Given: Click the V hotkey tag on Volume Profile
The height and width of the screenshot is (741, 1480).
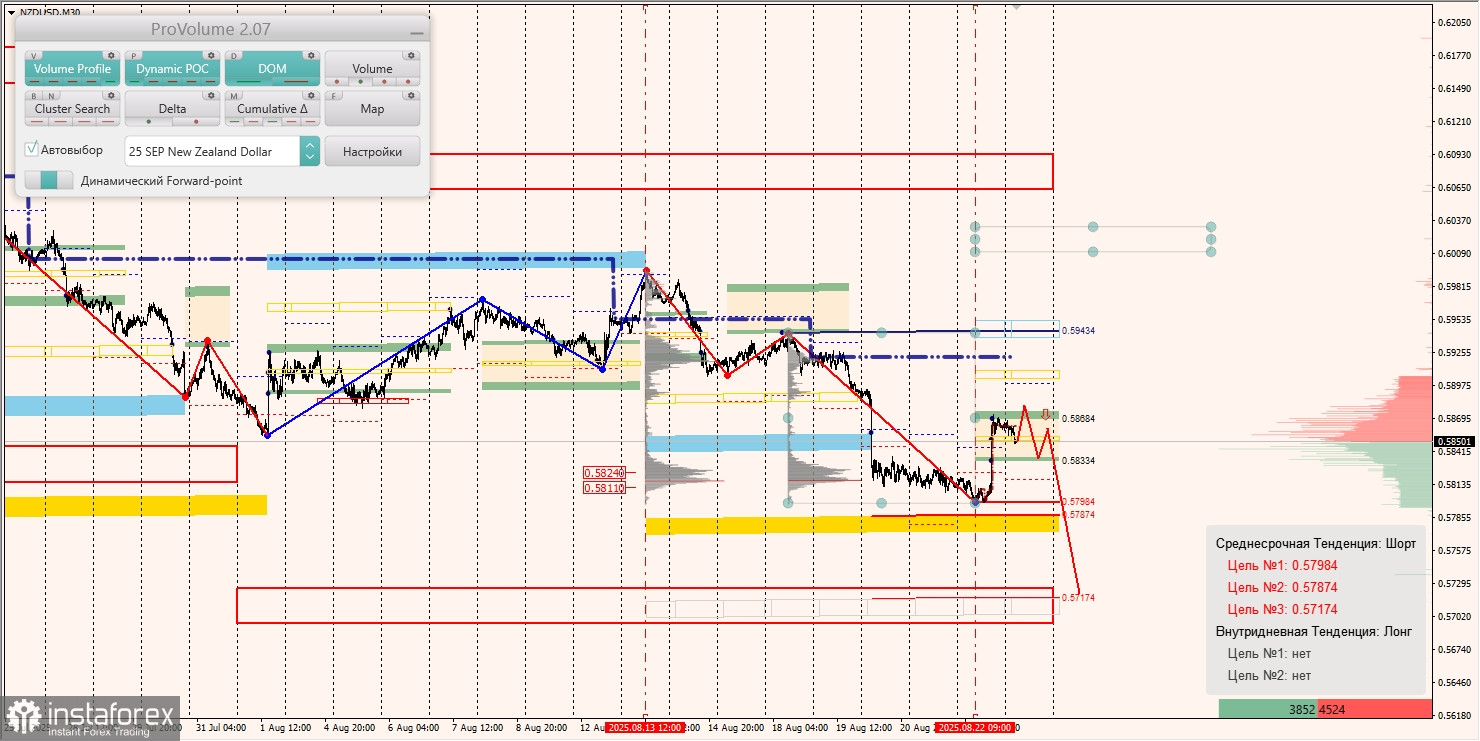Looking at the screenshot, I should click(33, 56).
